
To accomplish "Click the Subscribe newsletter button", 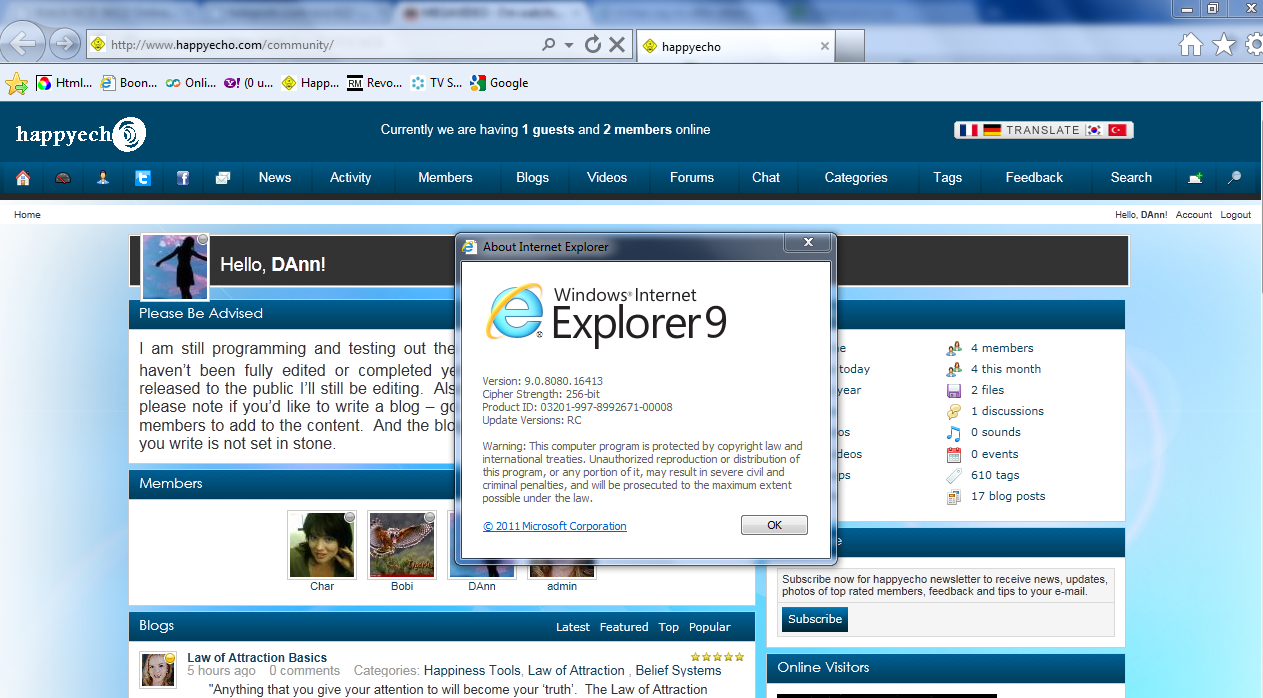I will tap(815, 619).
